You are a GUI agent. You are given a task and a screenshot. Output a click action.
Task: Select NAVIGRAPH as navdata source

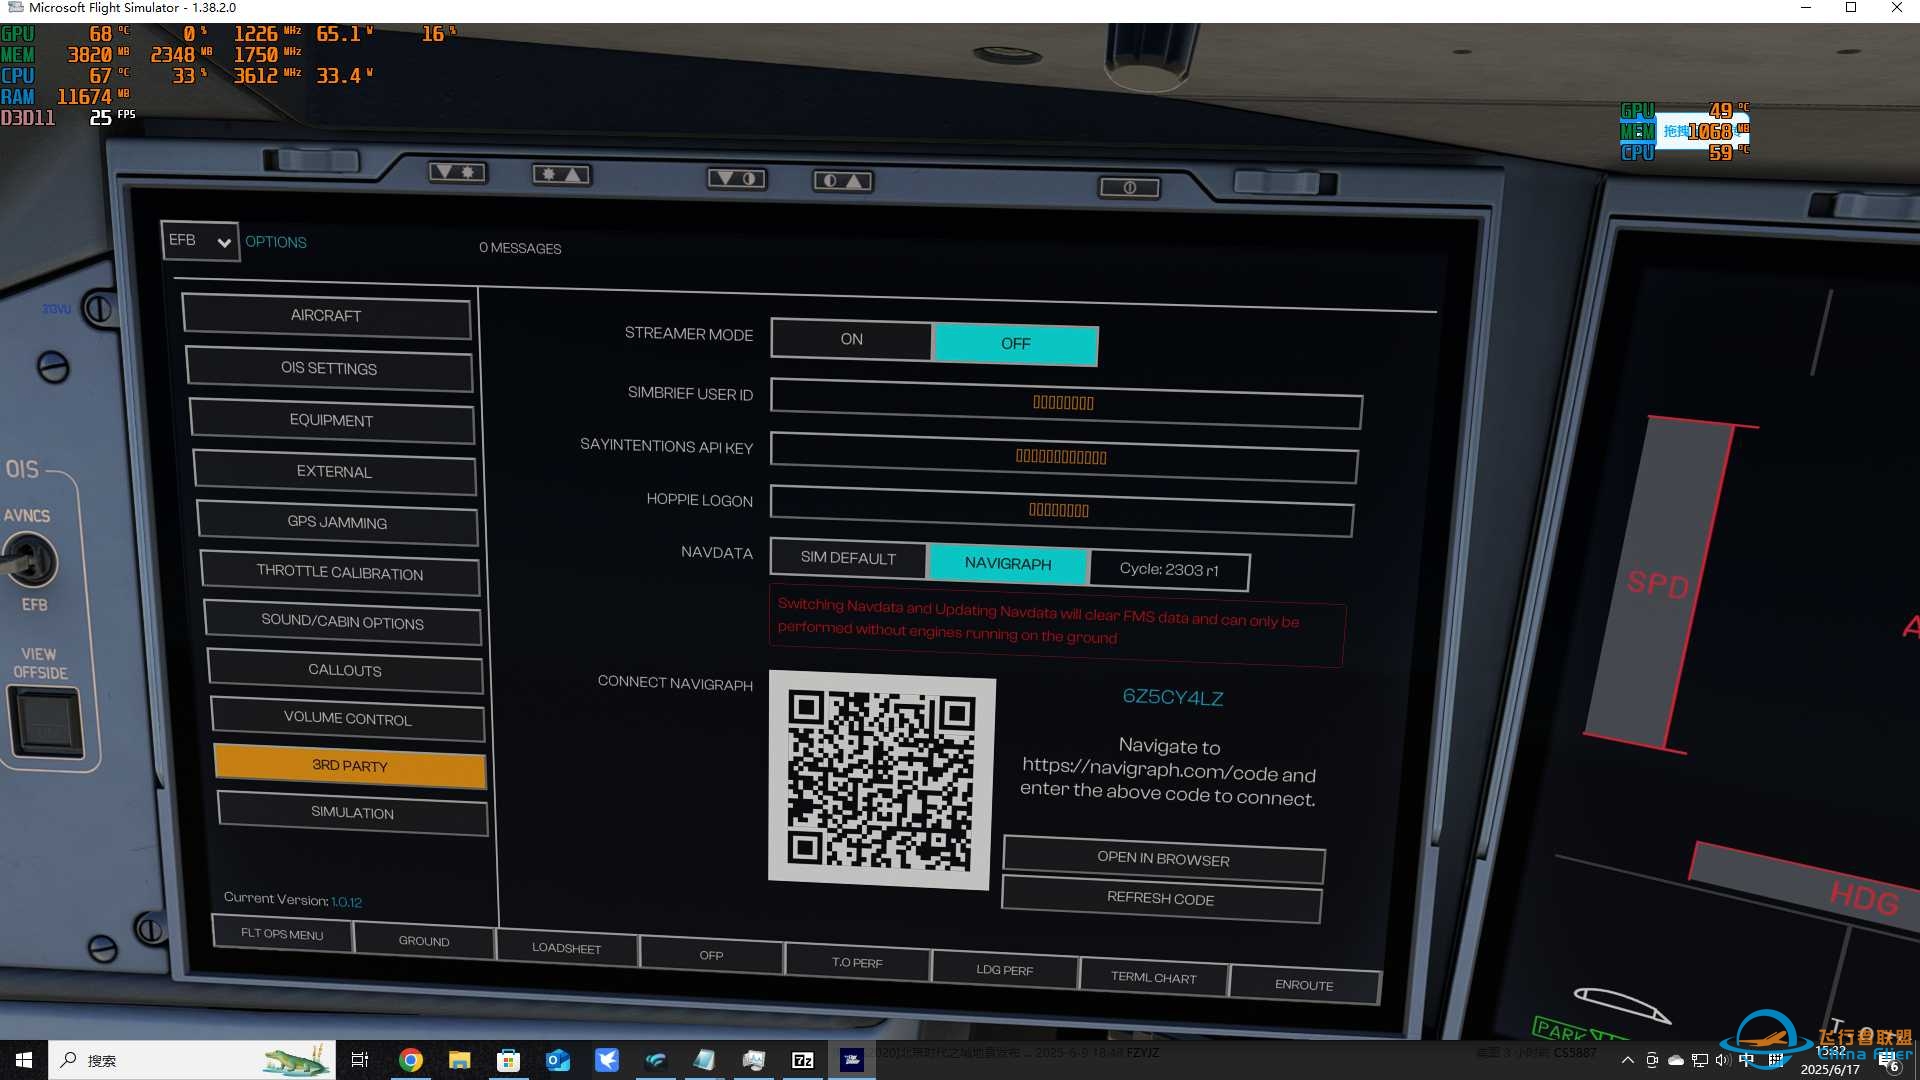tap(1008, 564)
